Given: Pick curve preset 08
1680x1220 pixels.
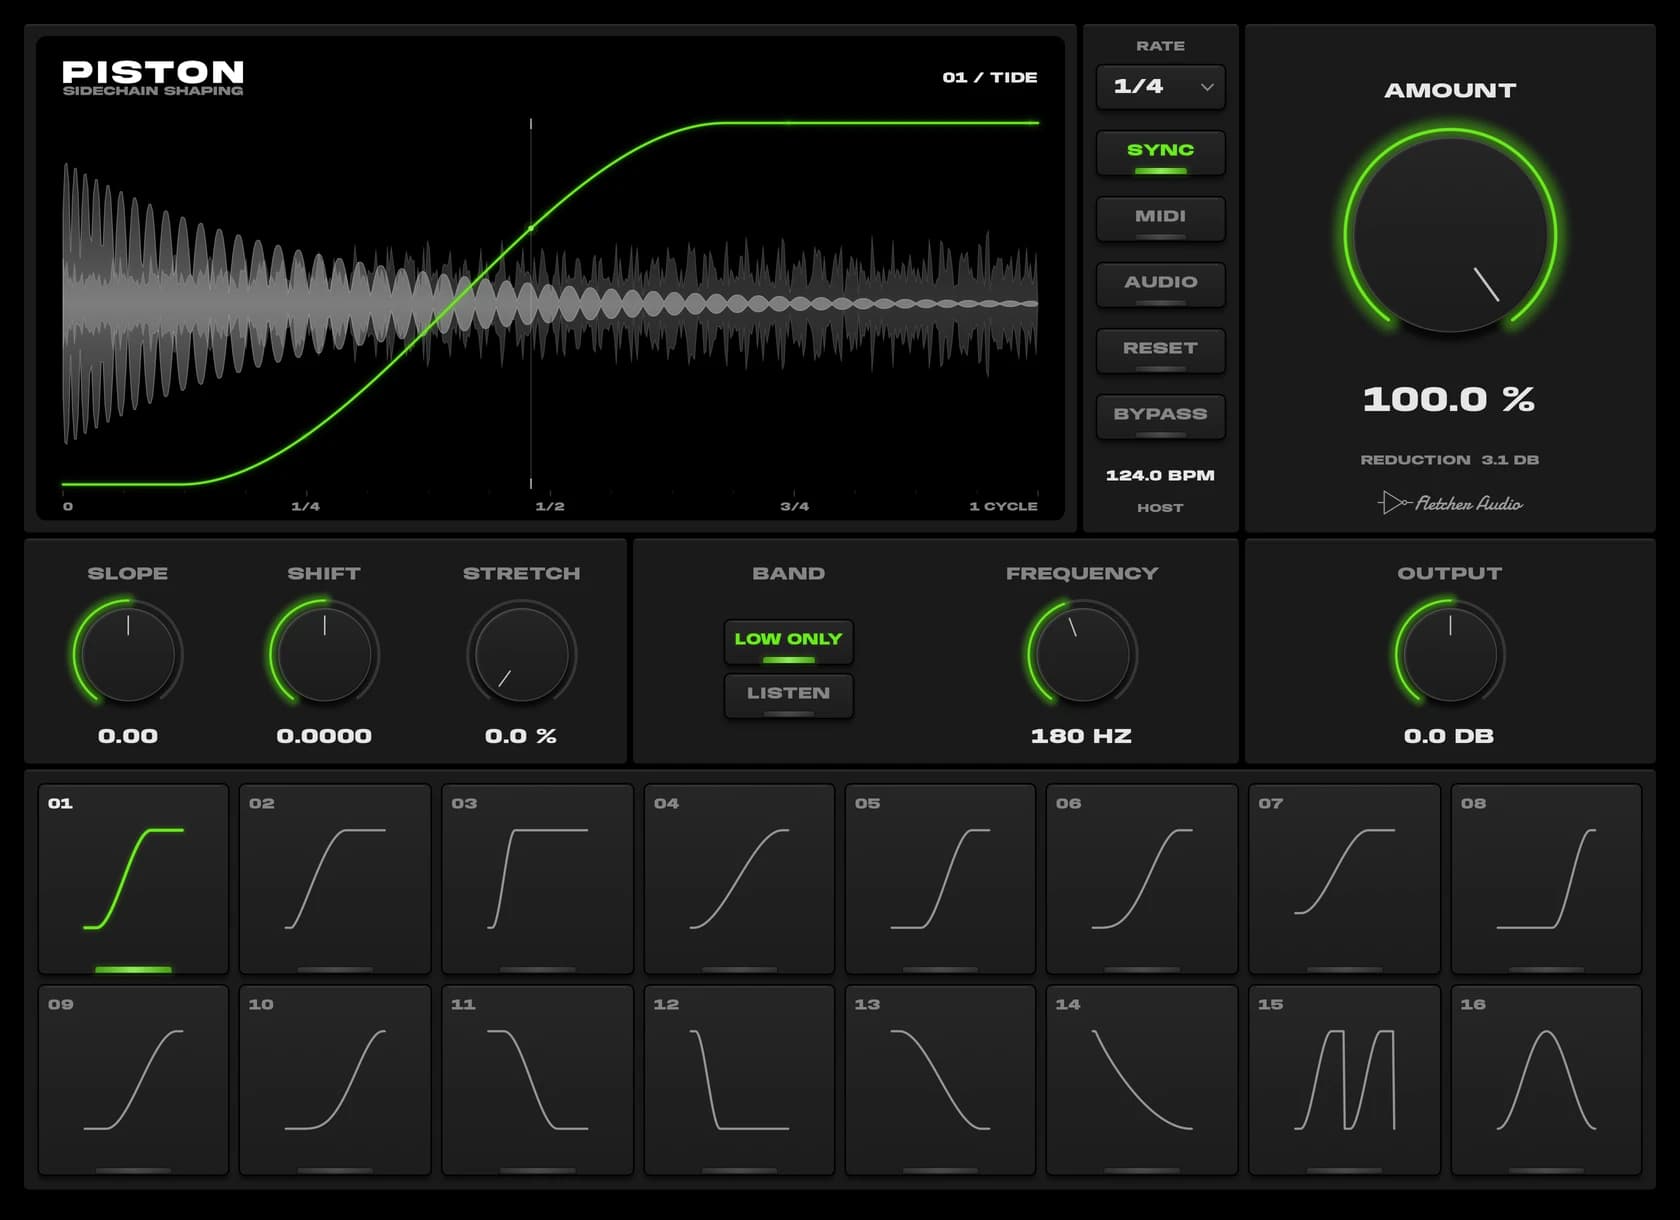Looking at the screenshot, I should point(1546,879).
